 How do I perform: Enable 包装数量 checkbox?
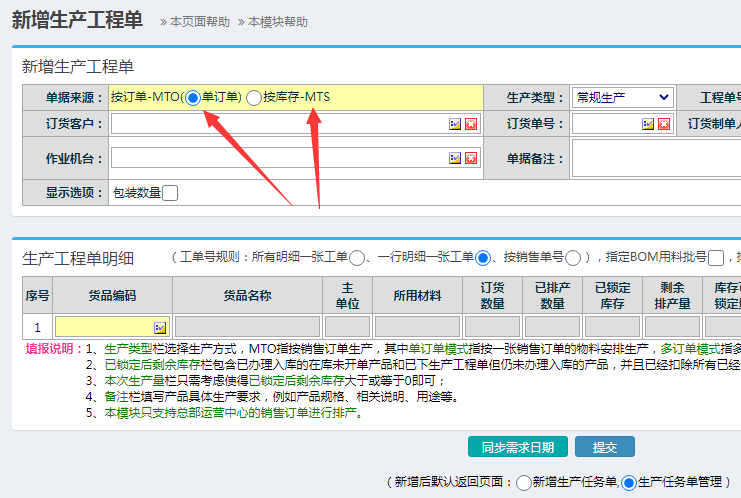(170, 193)
